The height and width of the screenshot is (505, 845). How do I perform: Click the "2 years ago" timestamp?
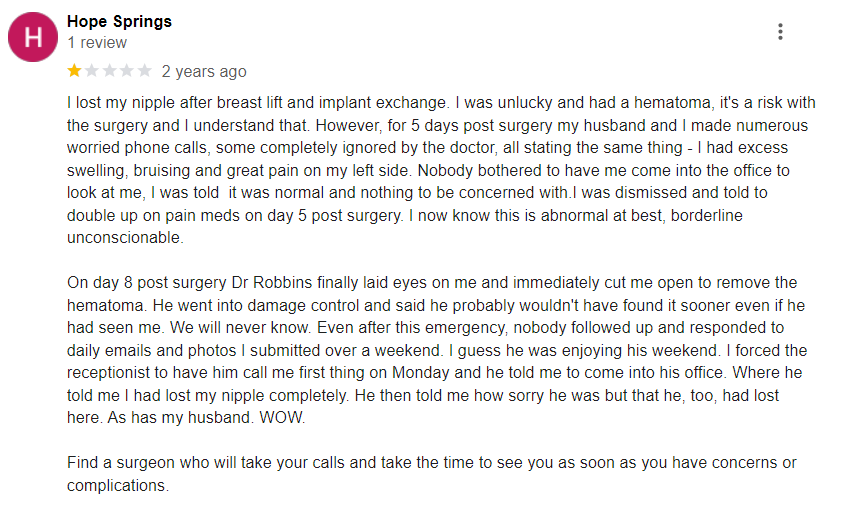[x=204, y=72]
